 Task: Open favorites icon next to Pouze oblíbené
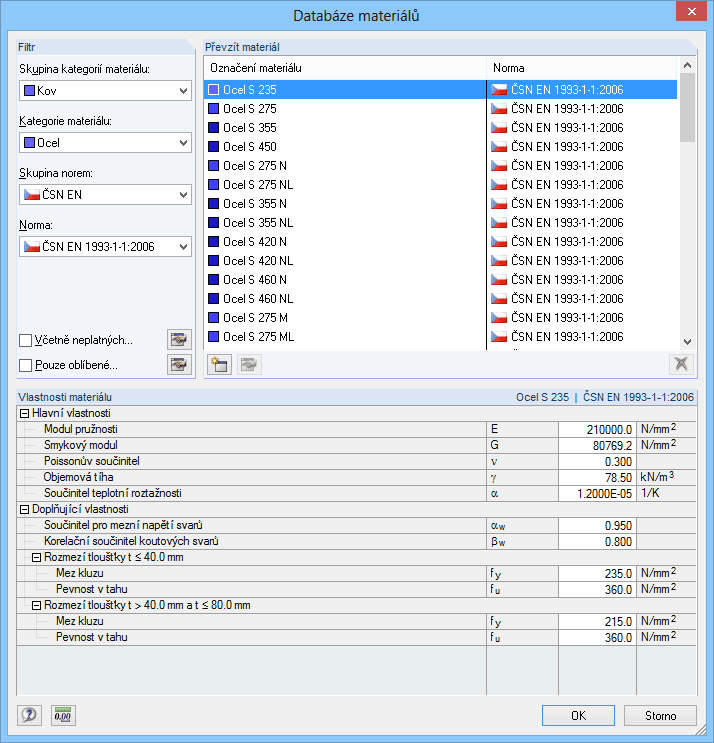(x=179, y=365)
